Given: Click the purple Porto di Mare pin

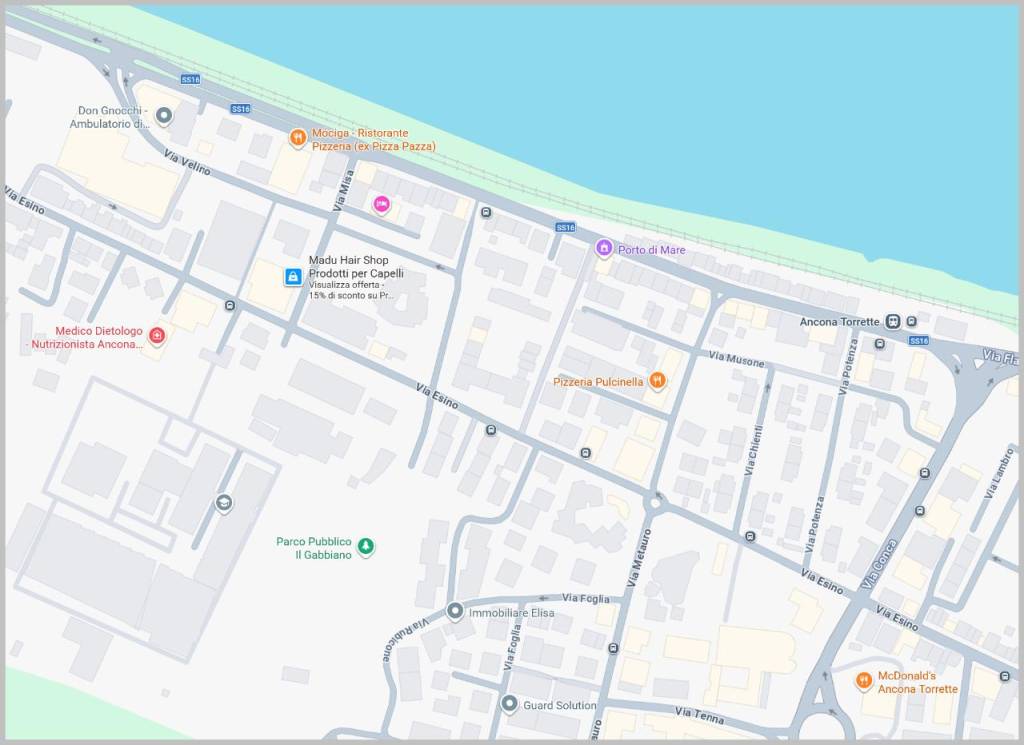Looking at the screenshot, I should point(604,248).
